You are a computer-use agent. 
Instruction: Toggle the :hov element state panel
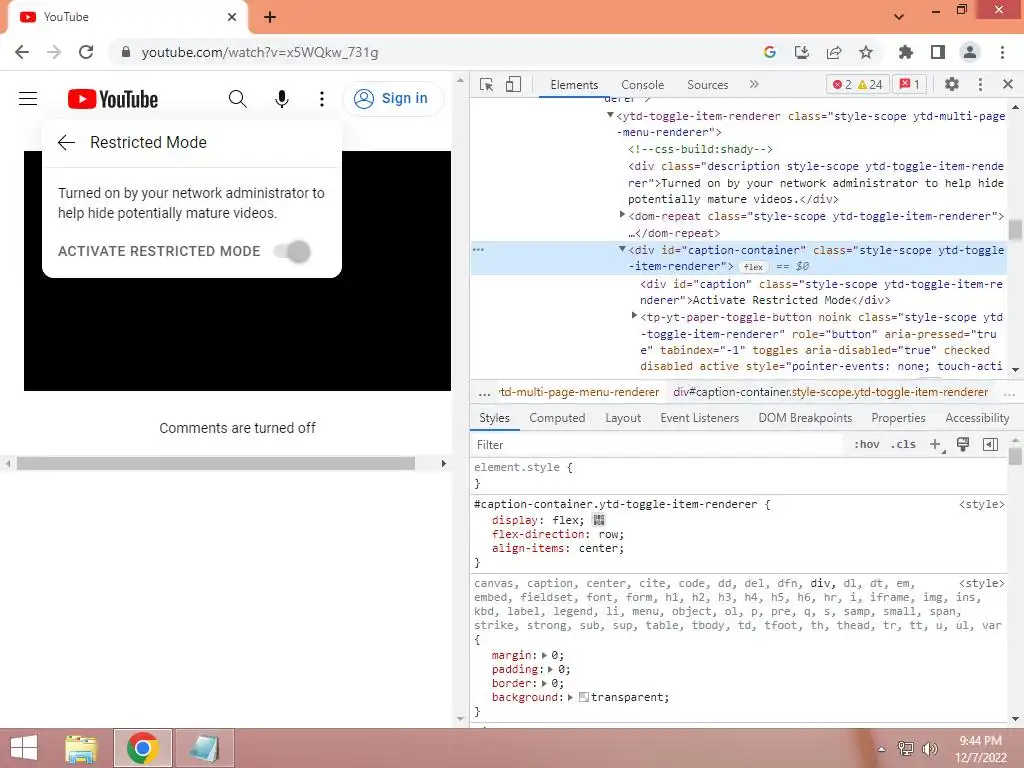866,445
